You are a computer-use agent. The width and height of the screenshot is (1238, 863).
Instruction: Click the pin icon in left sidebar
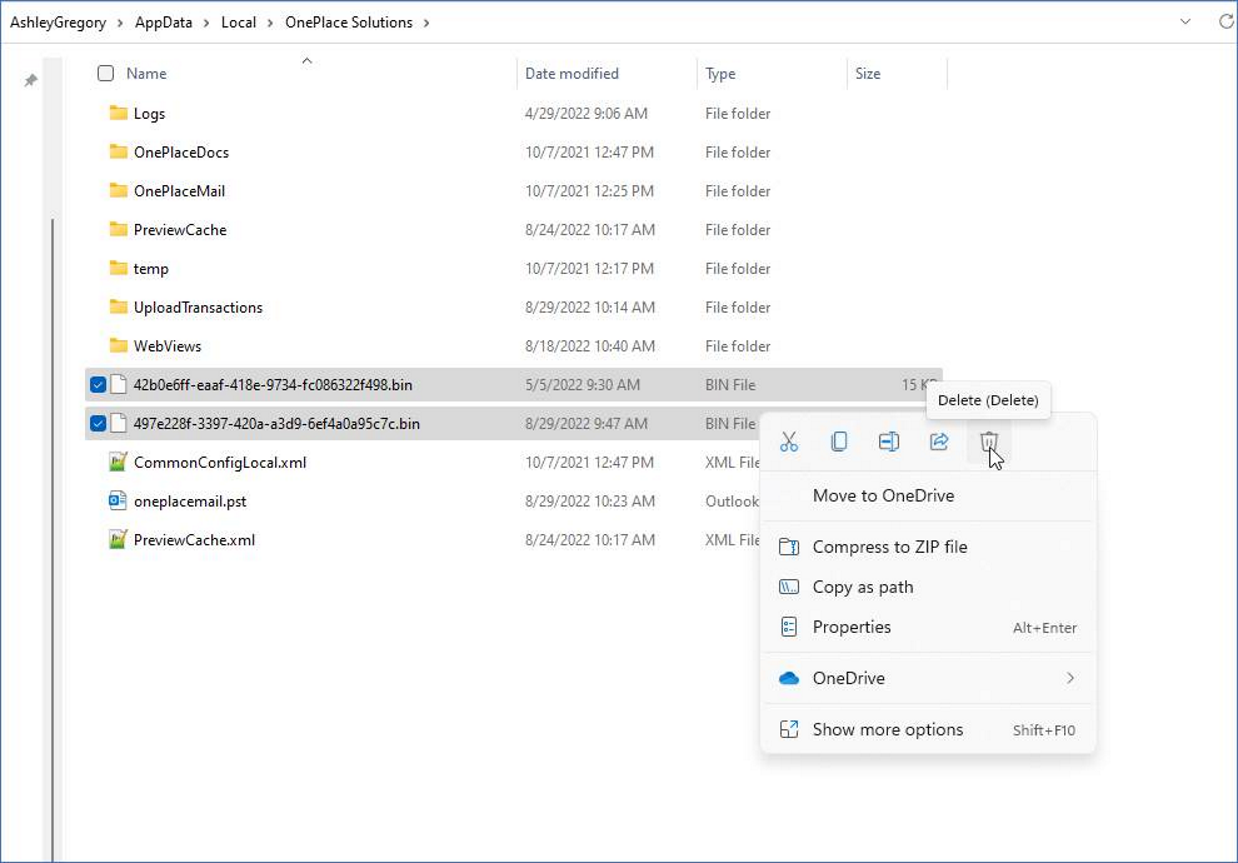(x=31, y=81)
